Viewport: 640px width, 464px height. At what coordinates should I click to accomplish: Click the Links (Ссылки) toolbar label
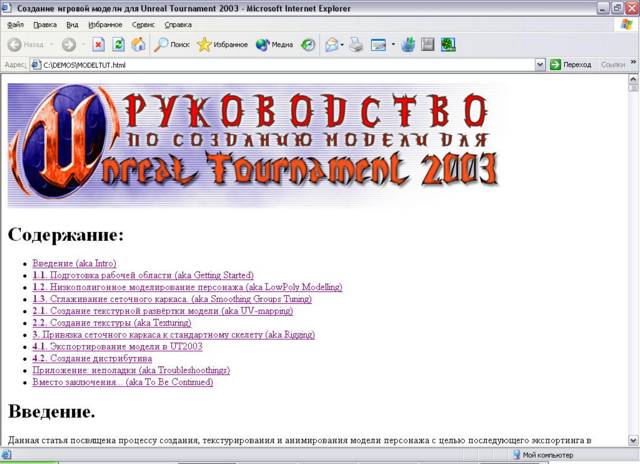[613, 64]
